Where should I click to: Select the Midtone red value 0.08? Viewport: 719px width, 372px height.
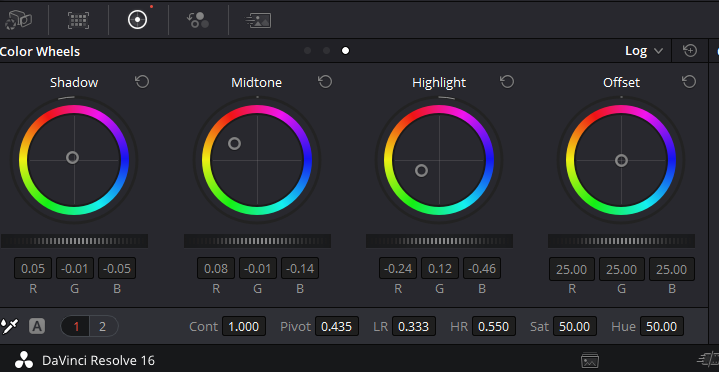pos(216,268)
